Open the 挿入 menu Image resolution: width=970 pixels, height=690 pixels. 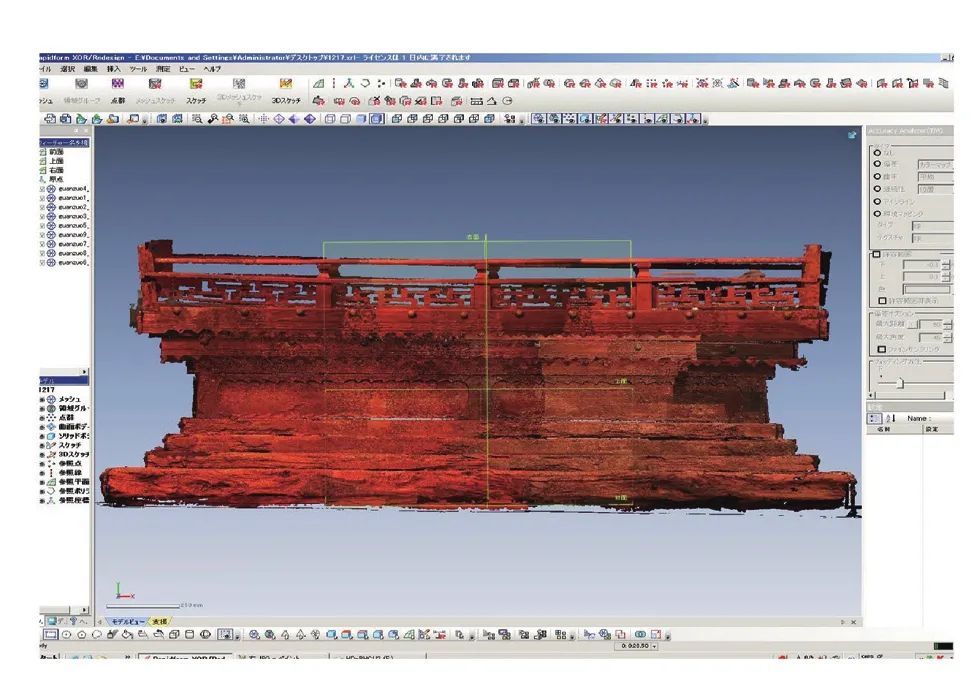[113, 69]
